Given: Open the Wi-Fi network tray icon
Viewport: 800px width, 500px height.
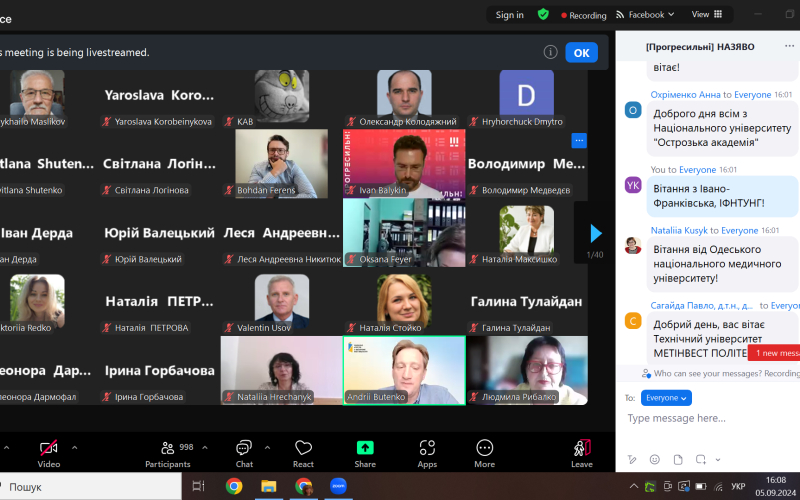Looking at the screenshot, I should [718, 486].
